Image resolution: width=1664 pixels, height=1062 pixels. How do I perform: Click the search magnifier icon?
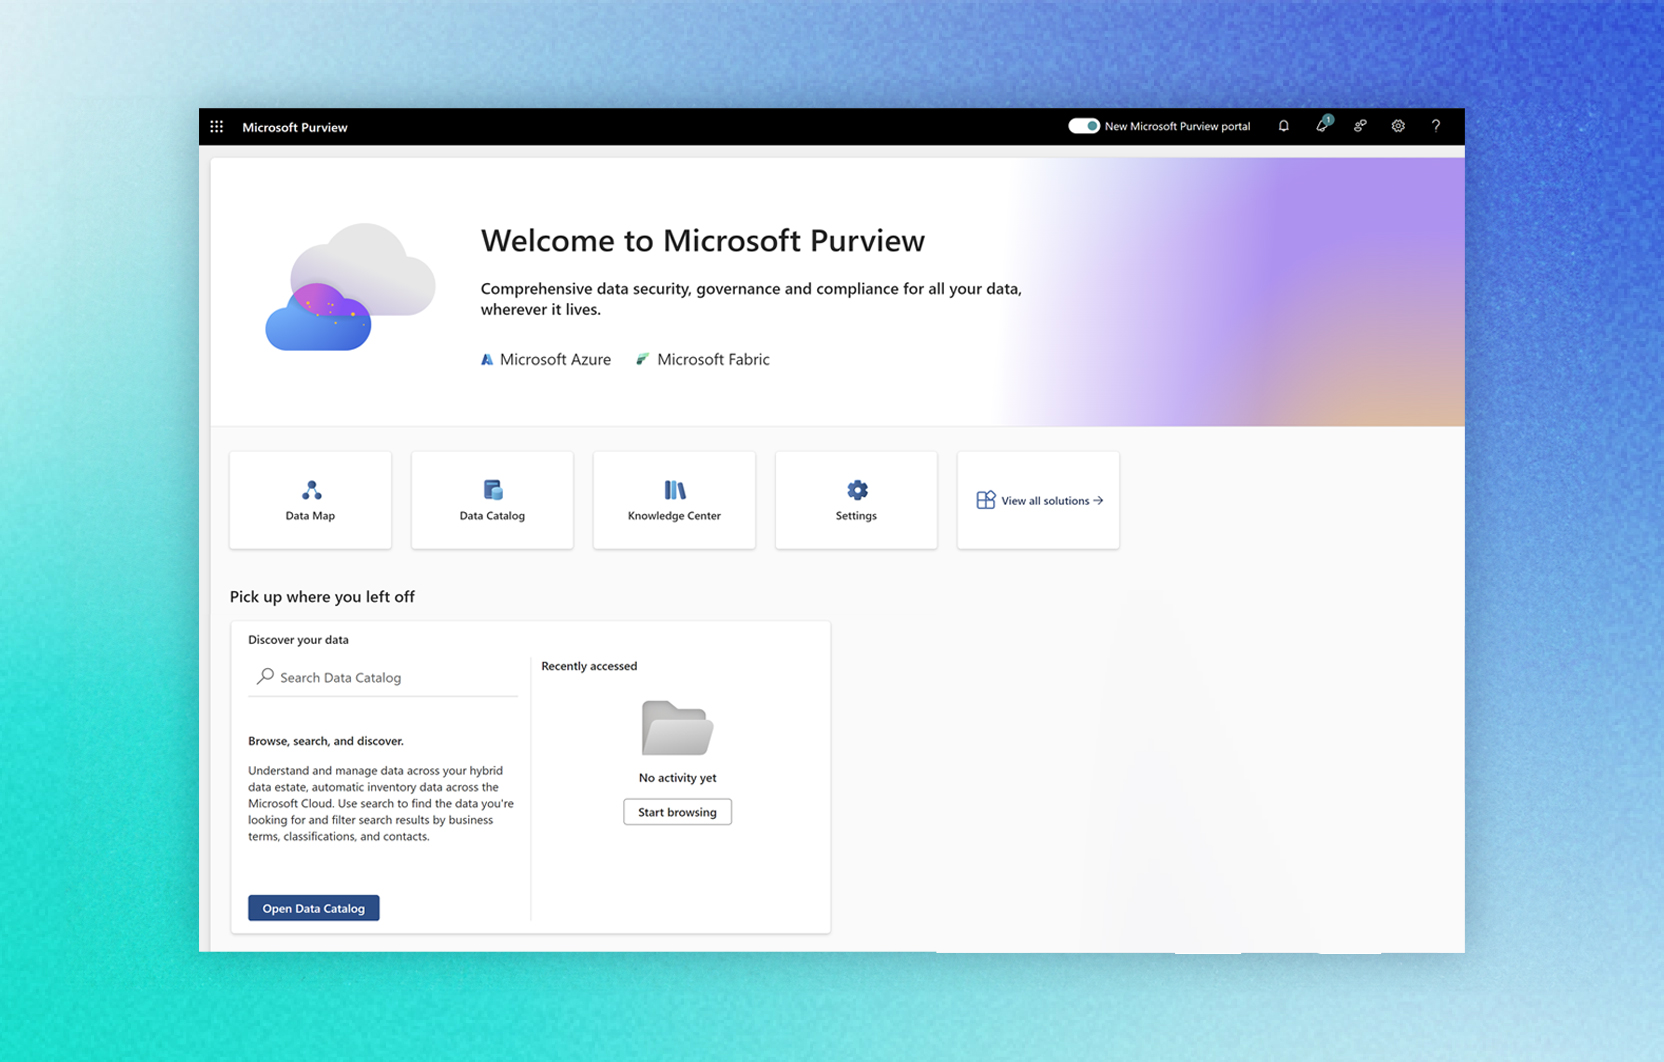tap(265, 677)
